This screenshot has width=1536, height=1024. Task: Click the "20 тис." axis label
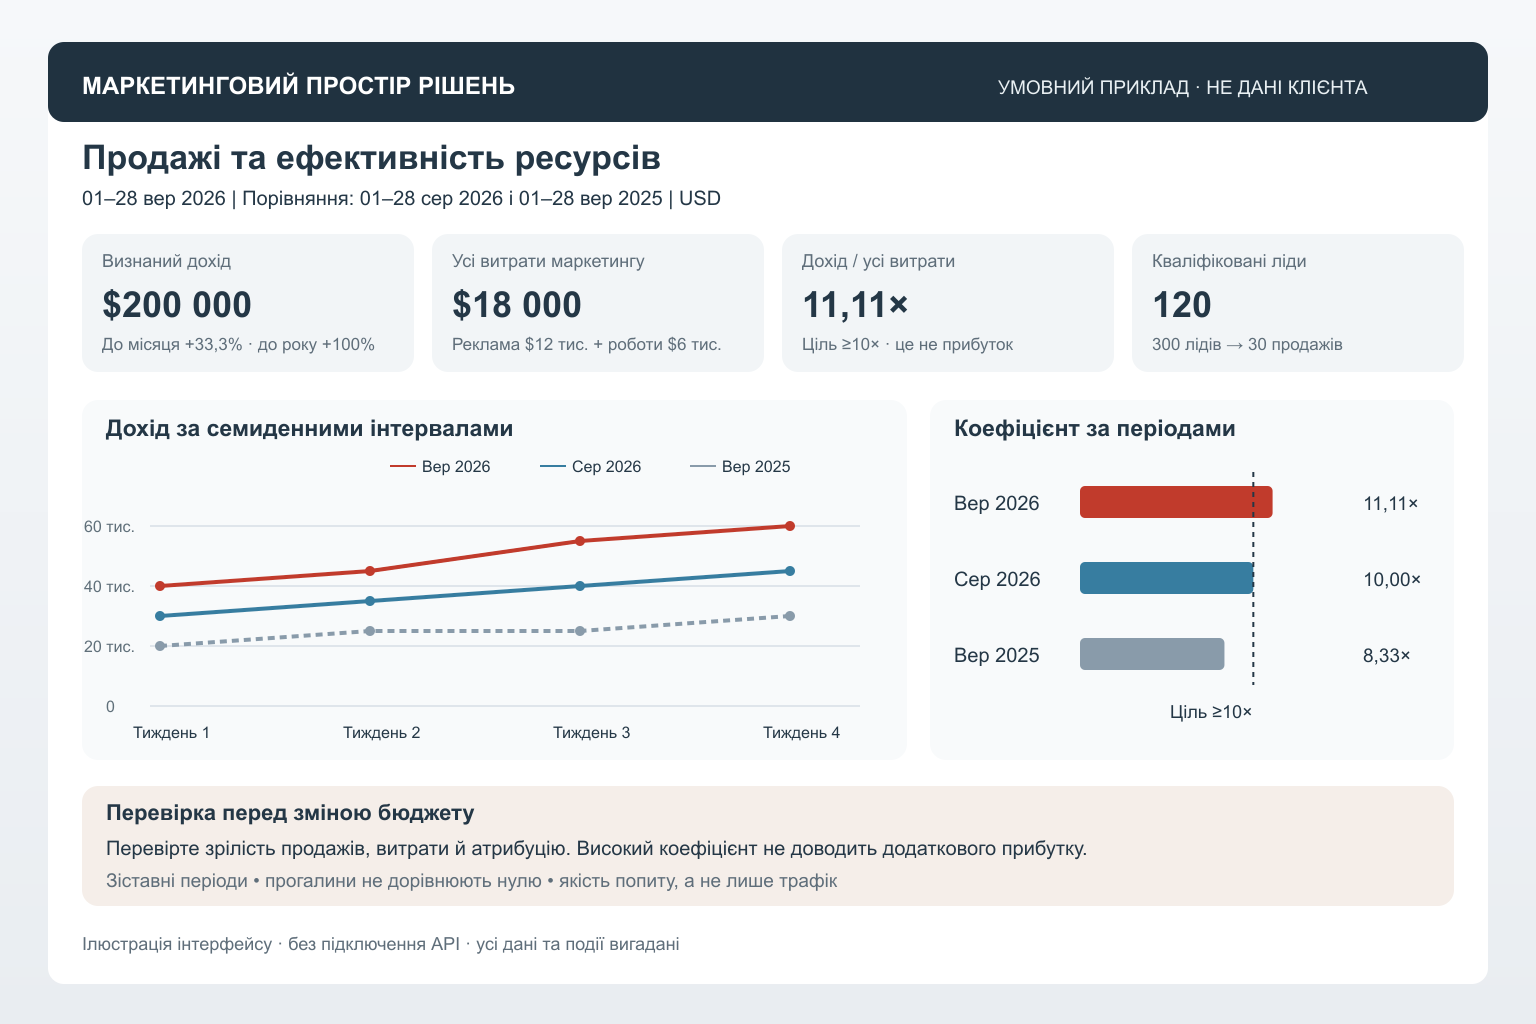click(x=109, y=647)
